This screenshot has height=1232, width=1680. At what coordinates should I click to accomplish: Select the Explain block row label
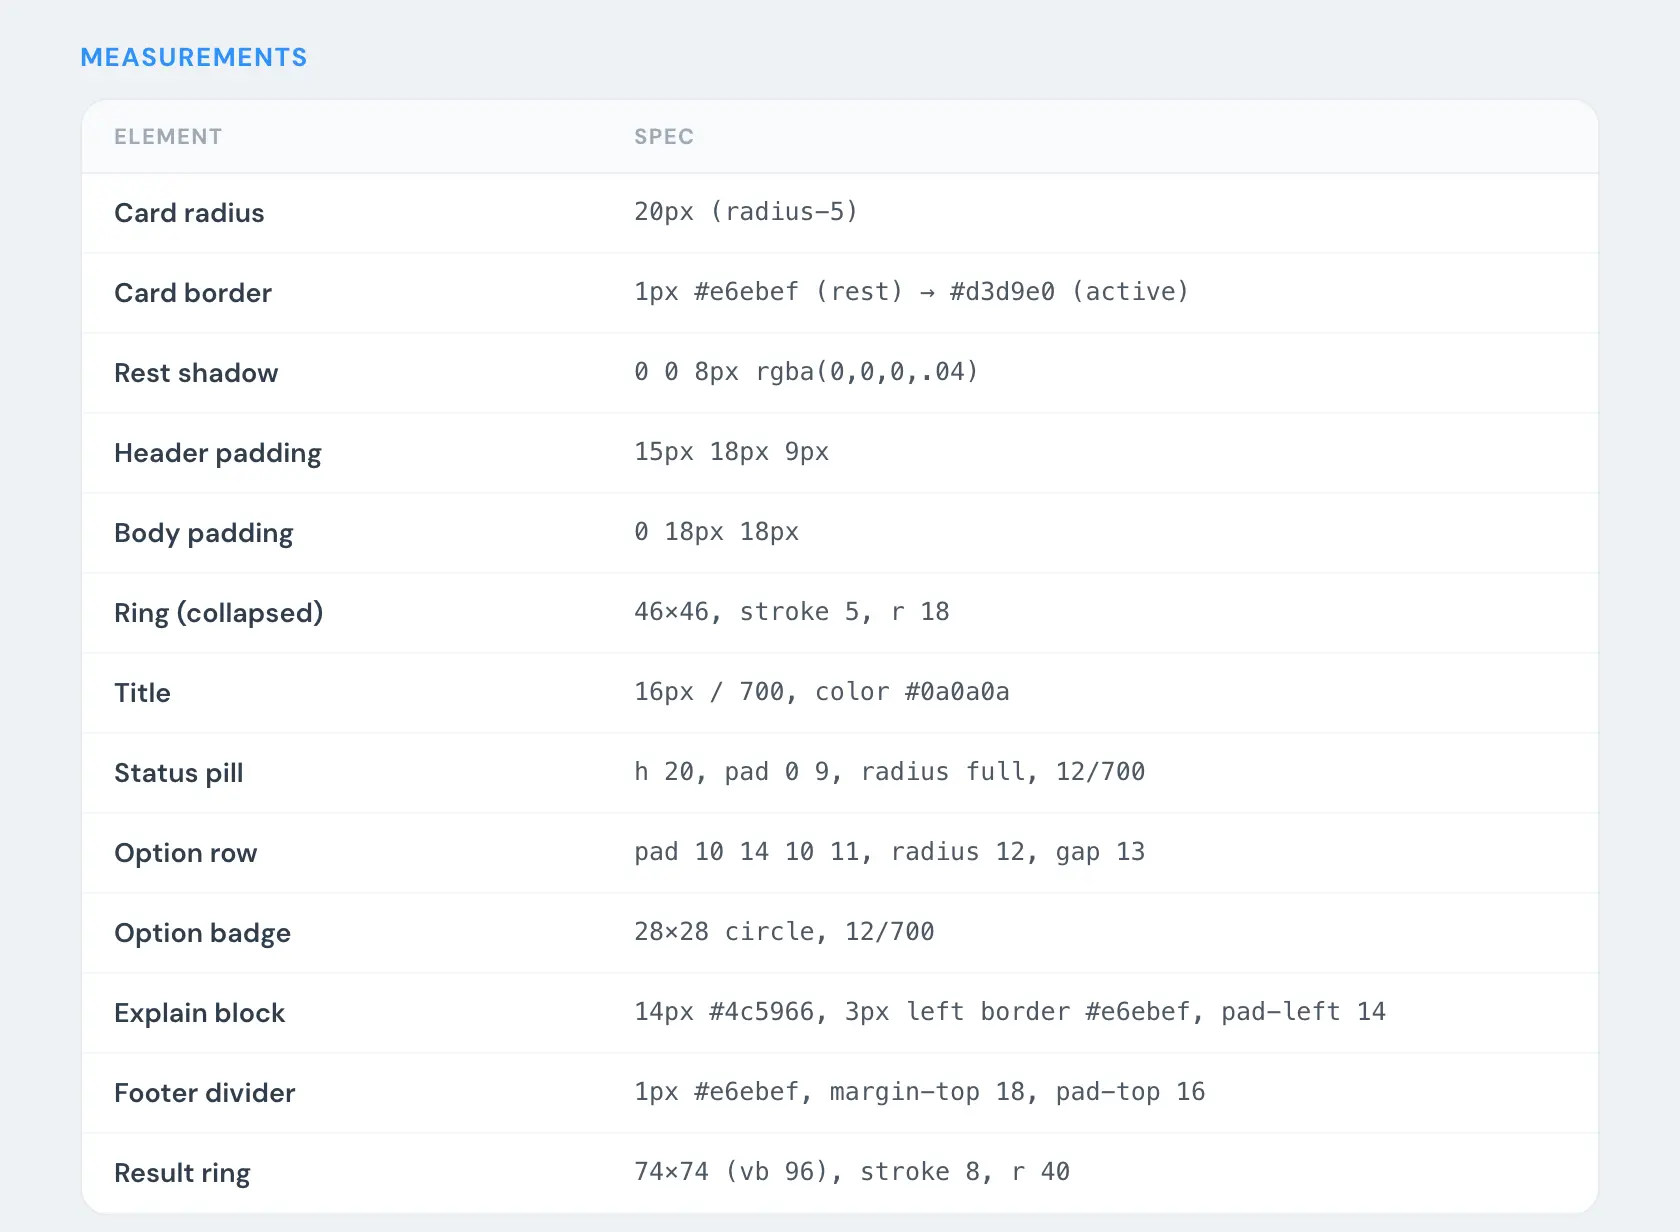click(200, 1013)
